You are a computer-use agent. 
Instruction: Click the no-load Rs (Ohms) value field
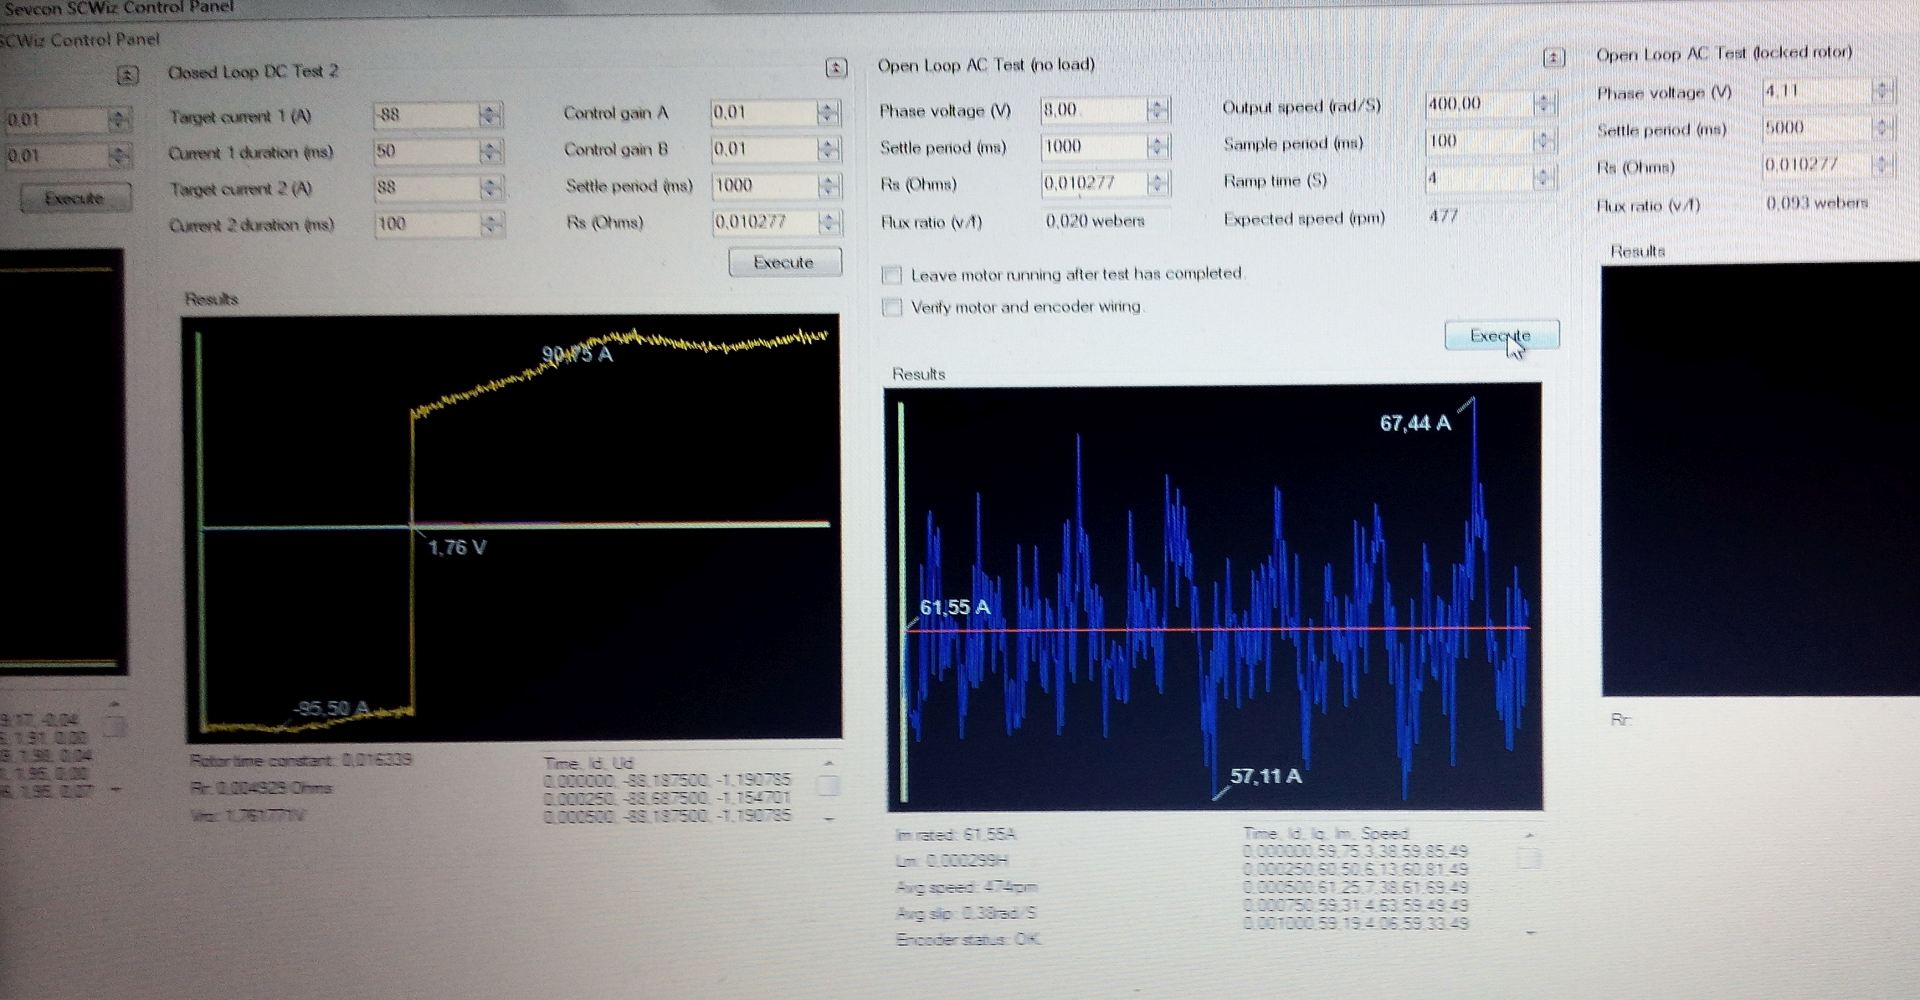(x=1092, y=183)
